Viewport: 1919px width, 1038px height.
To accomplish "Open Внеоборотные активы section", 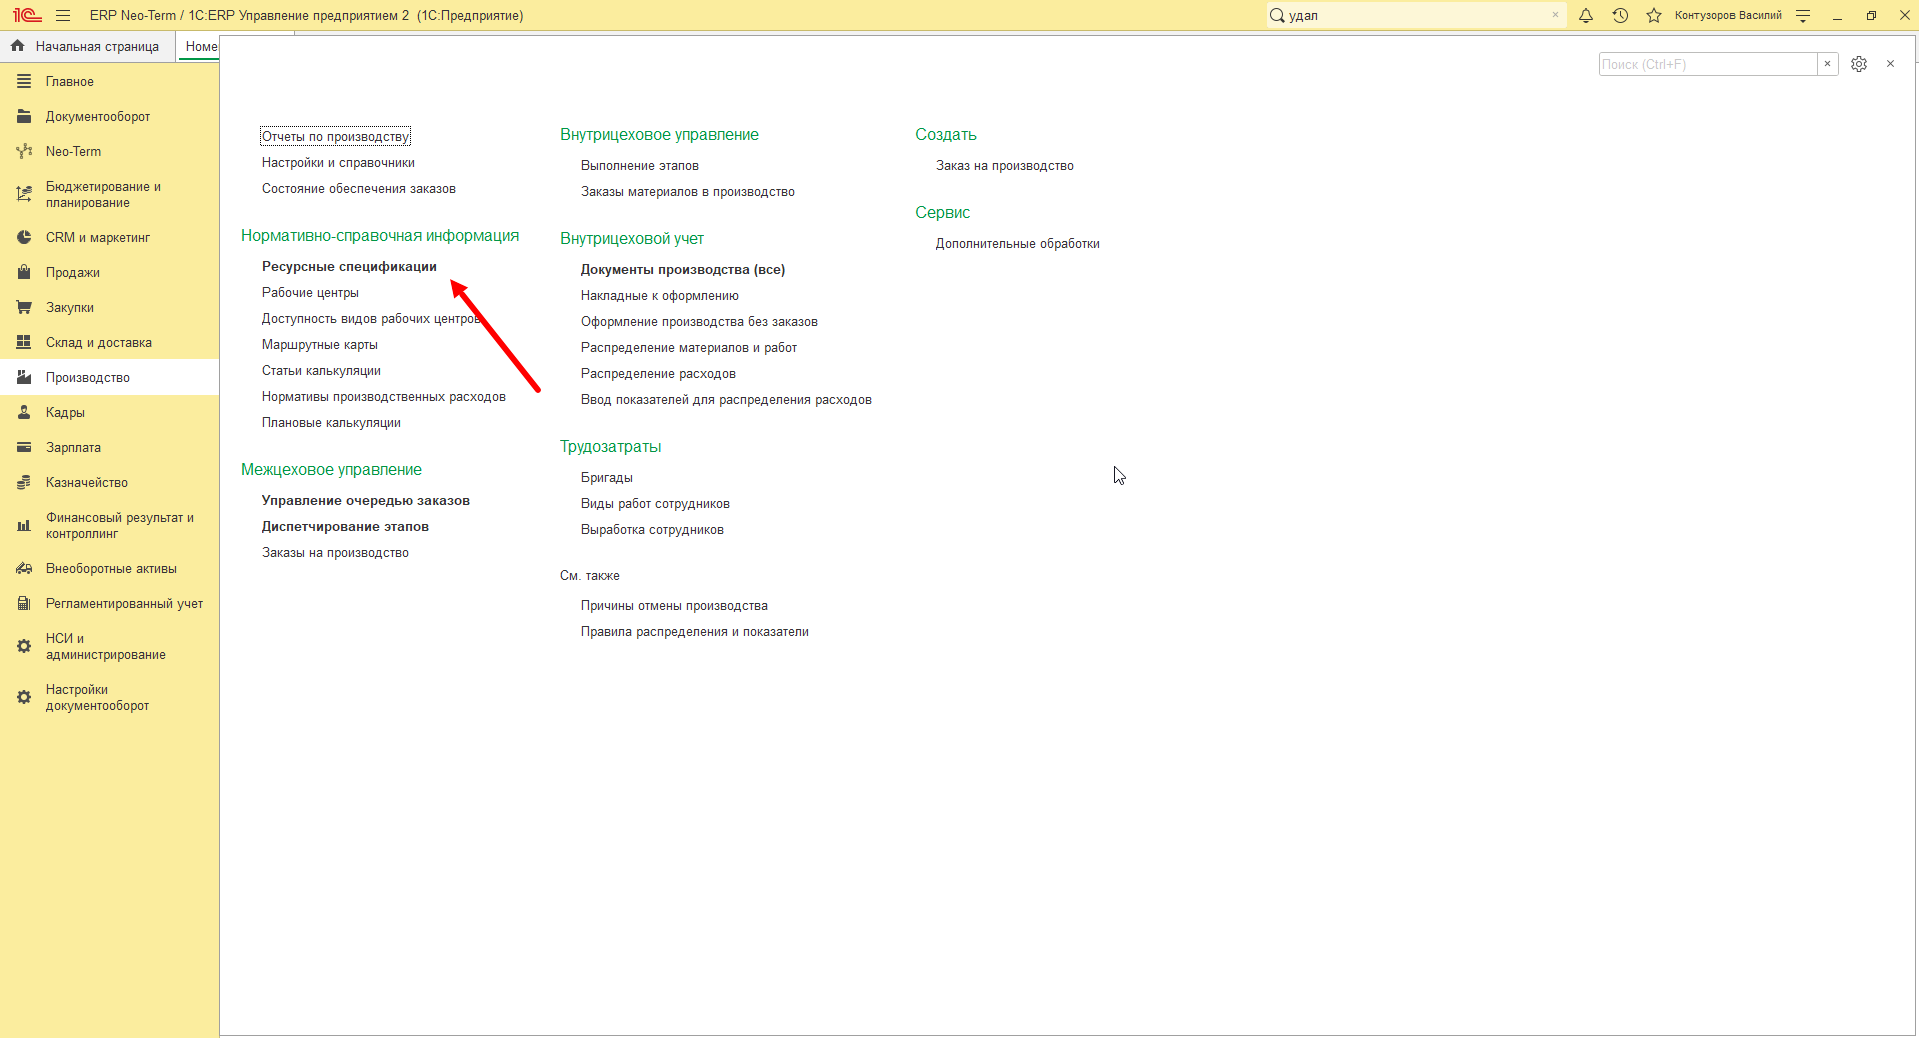I will point(109,569).
